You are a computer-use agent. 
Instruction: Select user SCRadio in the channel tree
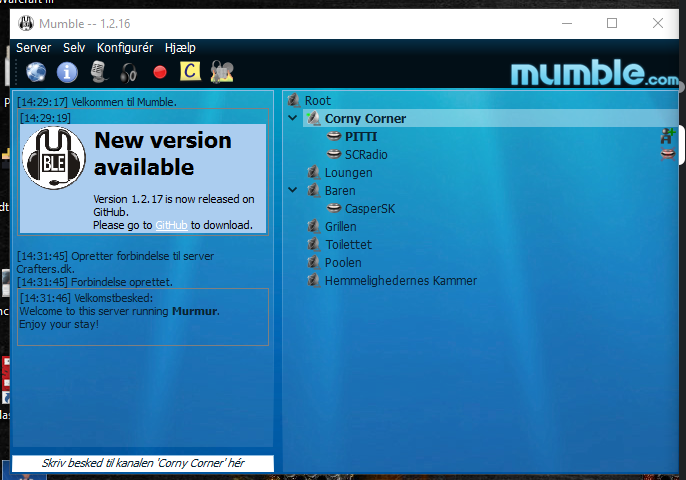(366, 154)
